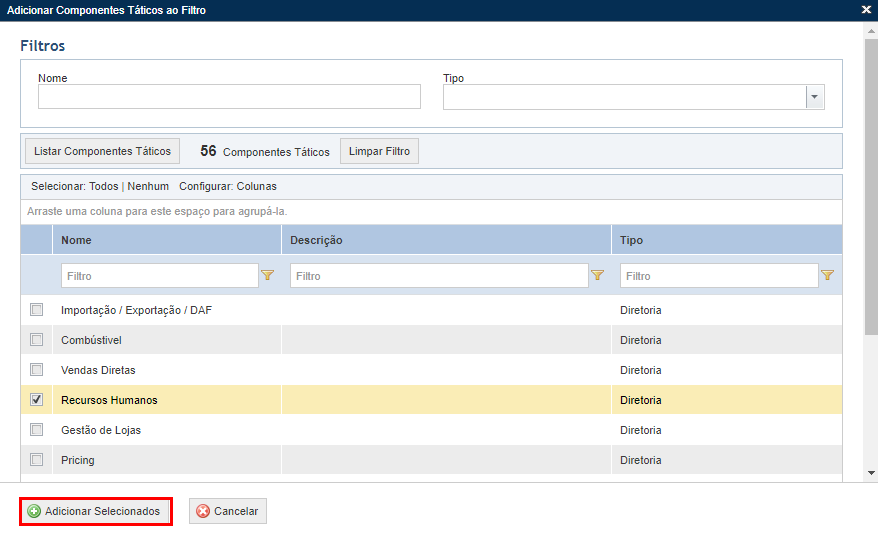Screen dimensions: 878x537
Task: Check the Importação / Exportação / DAF checkbox
Action: tap(36, 310)
